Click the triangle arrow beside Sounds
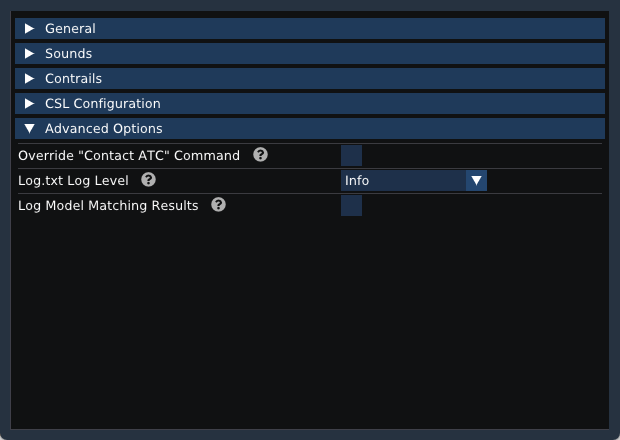This screenshot has width=620, height=440. (x=29, y=53)
